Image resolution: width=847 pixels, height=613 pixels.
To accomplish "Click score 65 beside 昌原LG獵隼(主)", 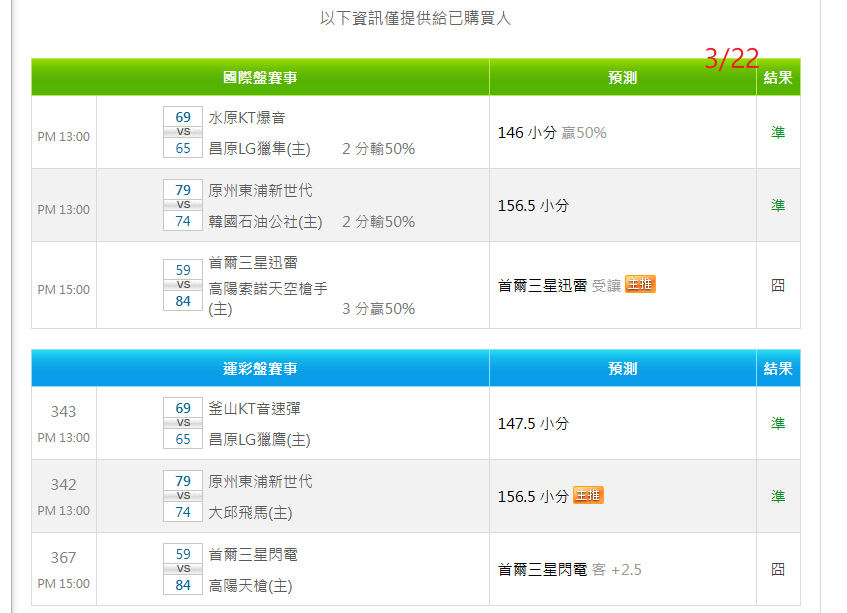I will 183,148.
